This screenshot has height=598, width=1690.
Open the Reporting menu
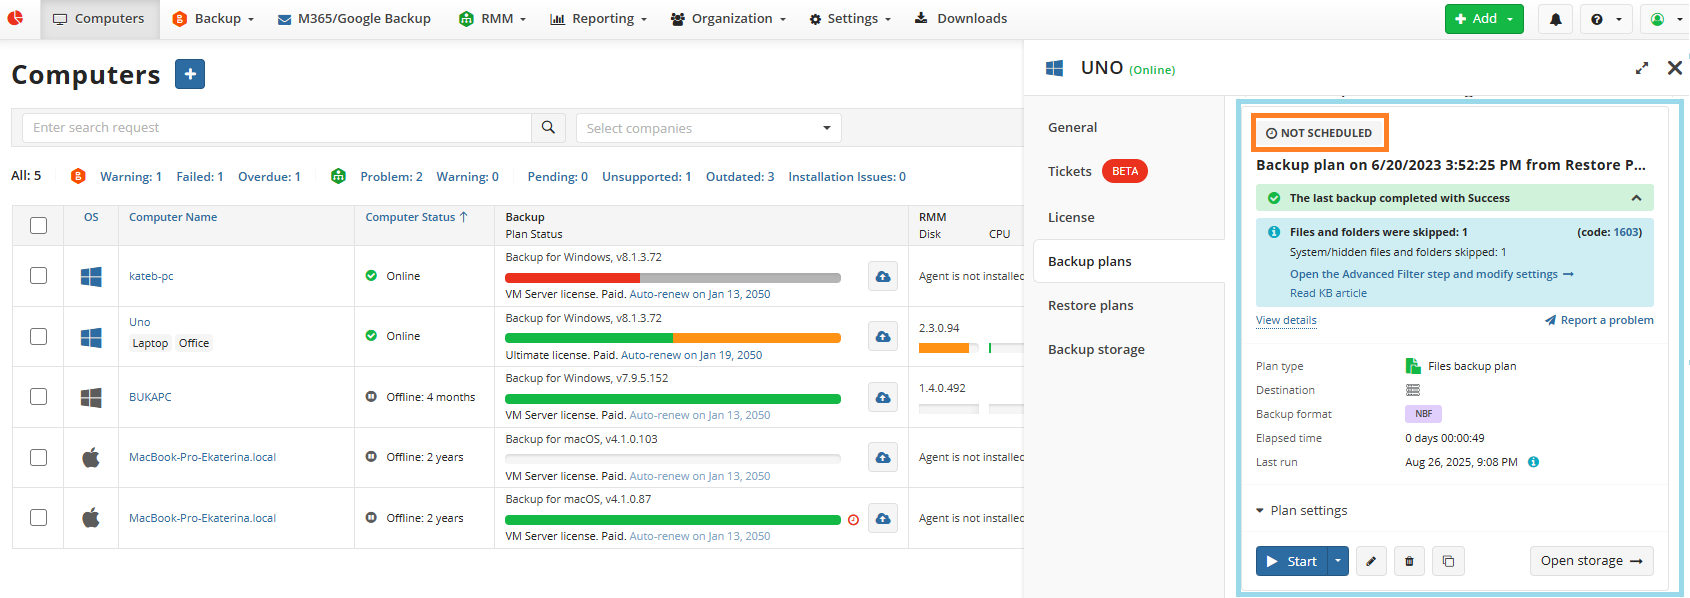598,19
